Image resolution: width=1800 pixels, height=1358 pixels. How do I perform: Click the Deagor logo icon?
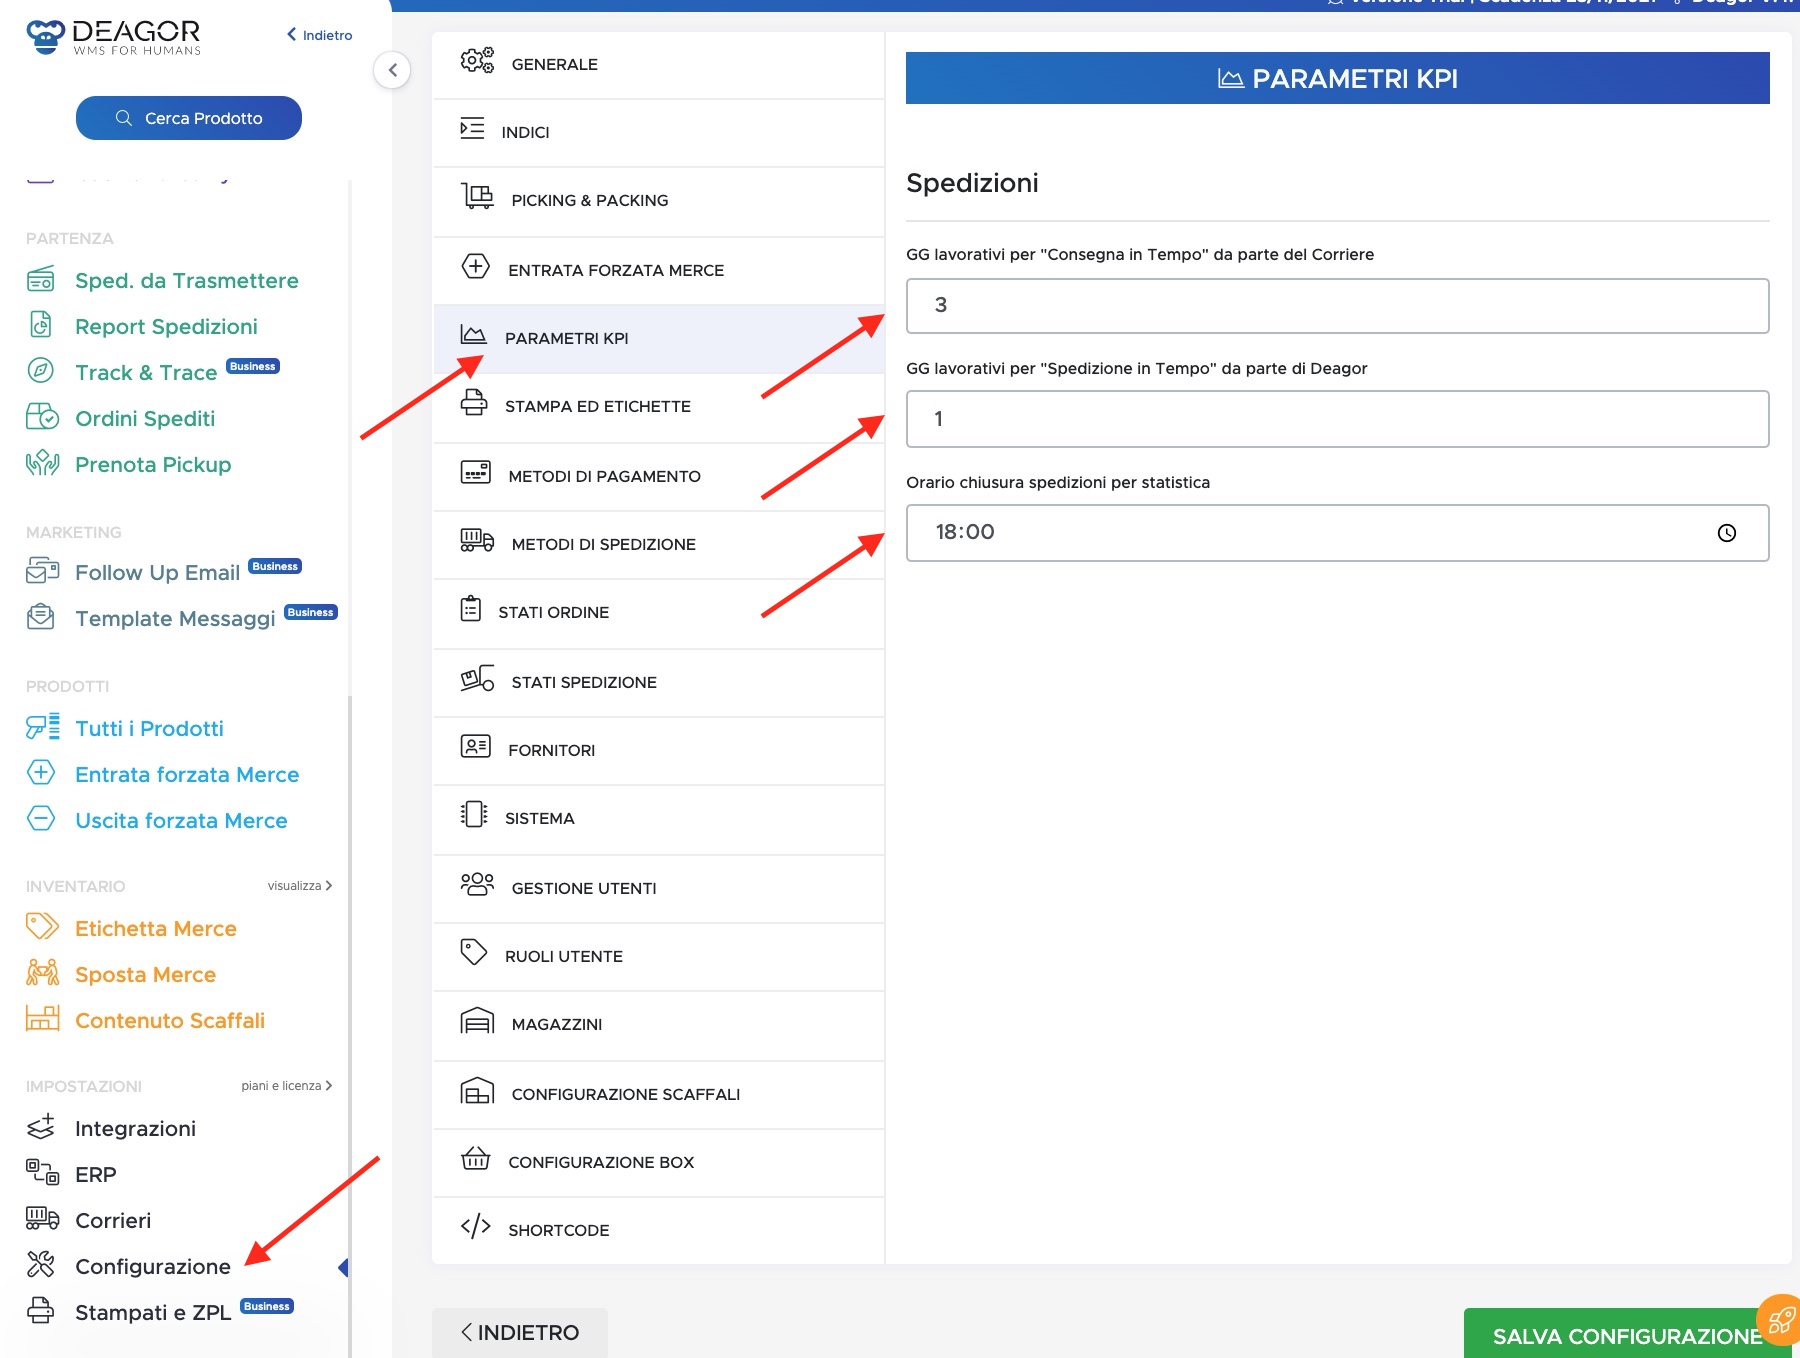(46, 36)
